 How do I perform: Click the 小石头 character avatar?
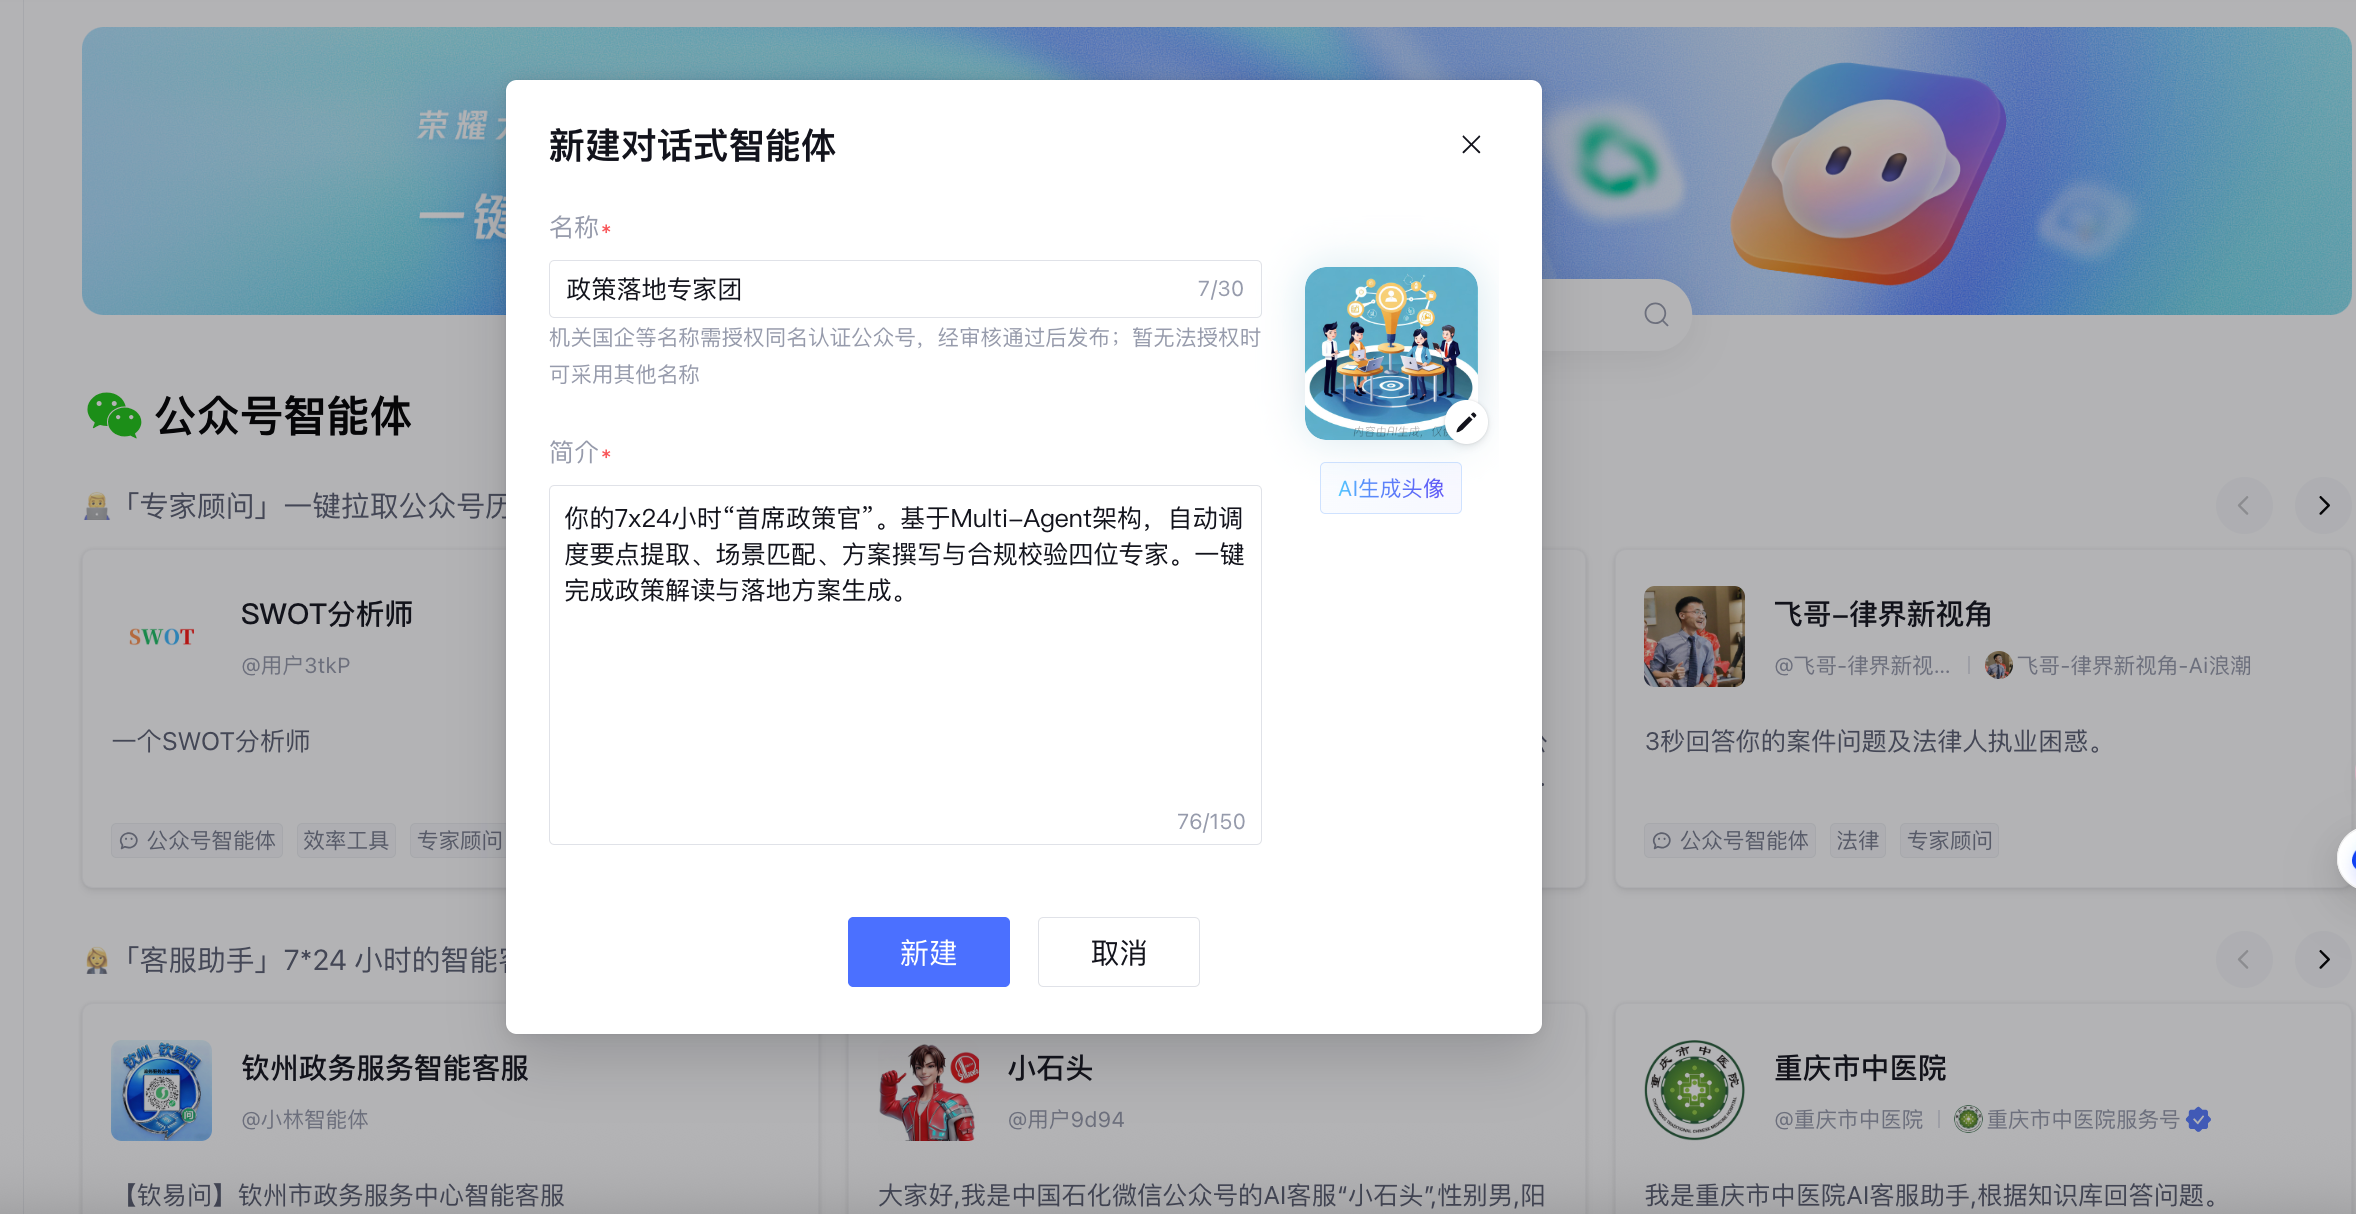click(x=928, y=1090)
